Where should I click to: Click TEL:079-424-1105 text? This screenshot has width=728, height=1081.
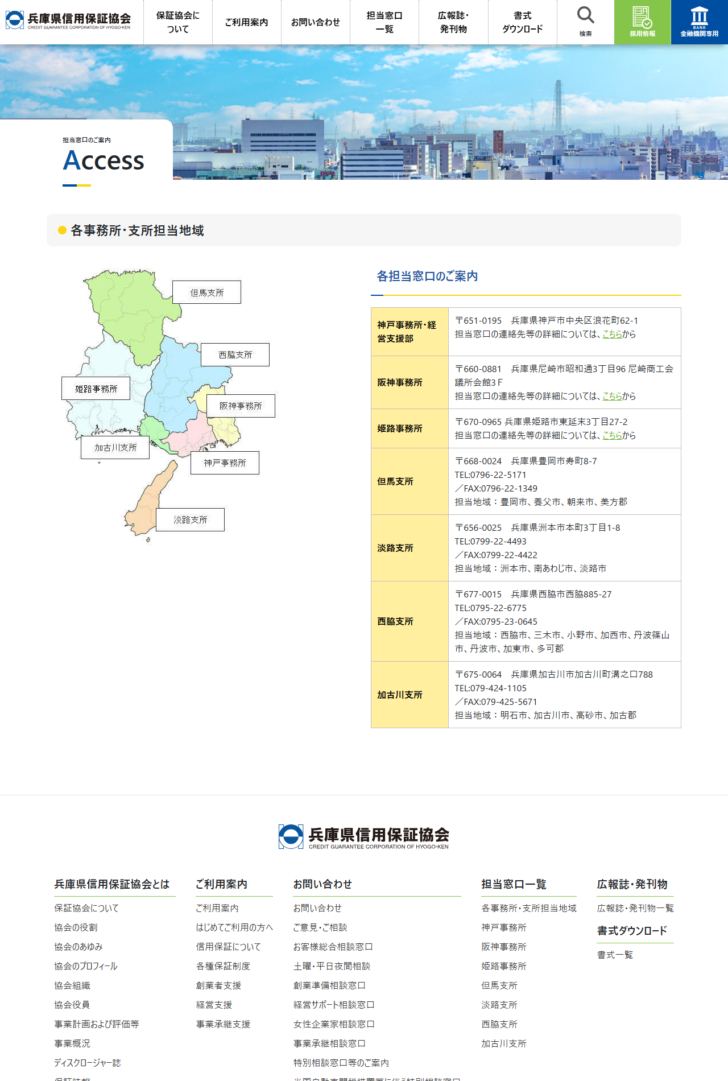(490, 688)
